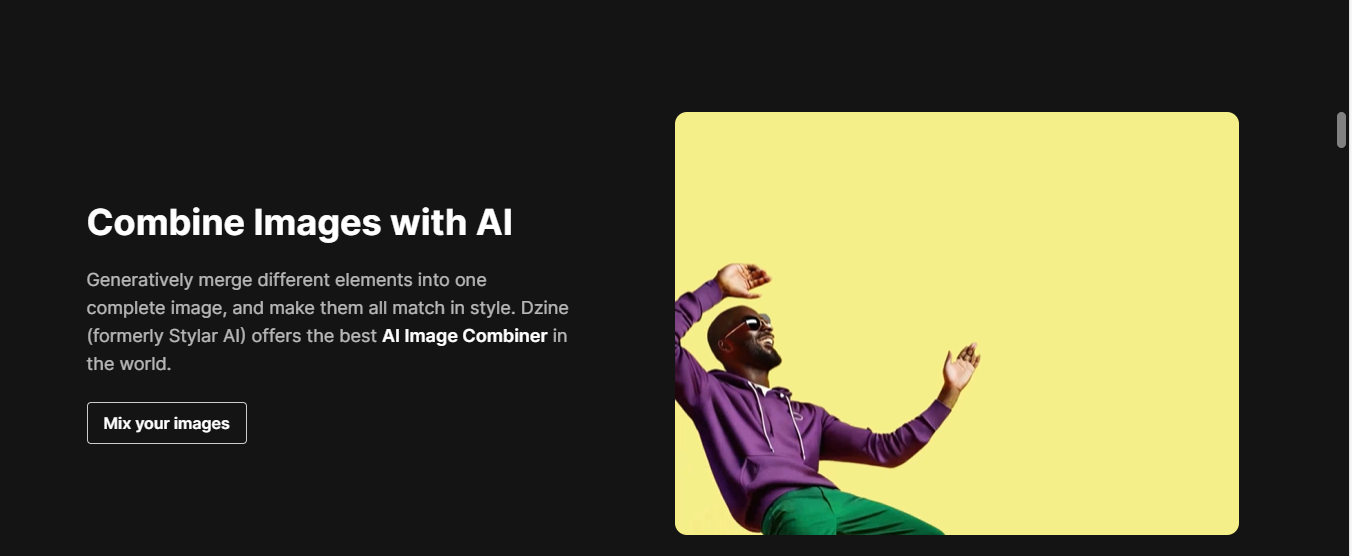The width and height of the screenshot is (1352, 556).
Task: Click the man's raised hand on the right
Action: point(959,367)
